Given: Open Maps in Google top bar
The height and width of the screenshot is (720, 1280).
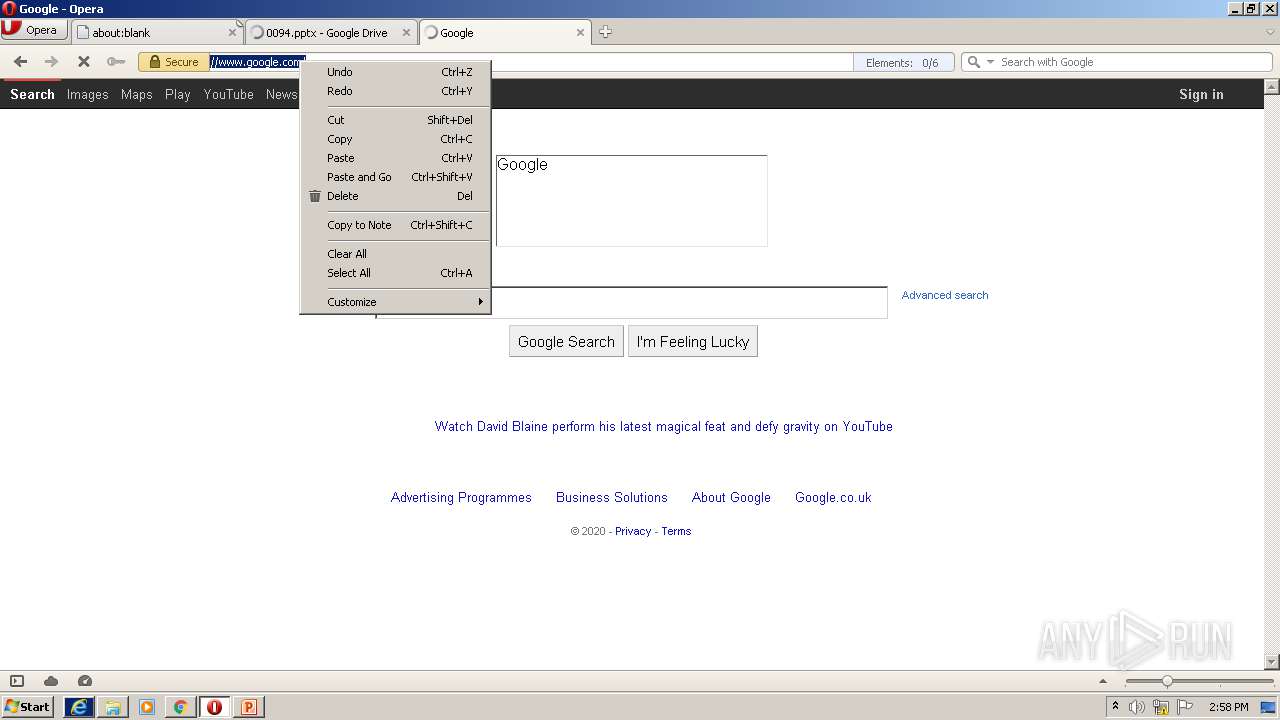Looking at the screenshot, I should pyautogui.click(x=136, y=94).
